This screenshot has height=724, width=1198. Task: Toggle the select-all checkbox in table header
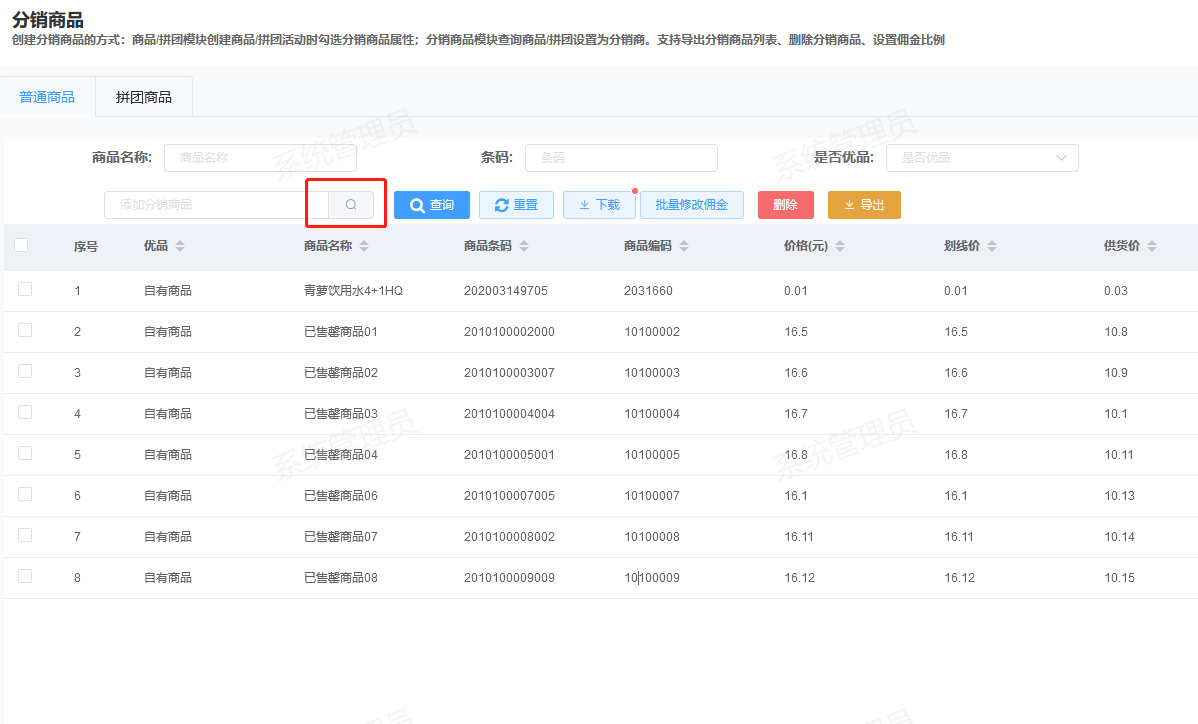click(21, 245)
